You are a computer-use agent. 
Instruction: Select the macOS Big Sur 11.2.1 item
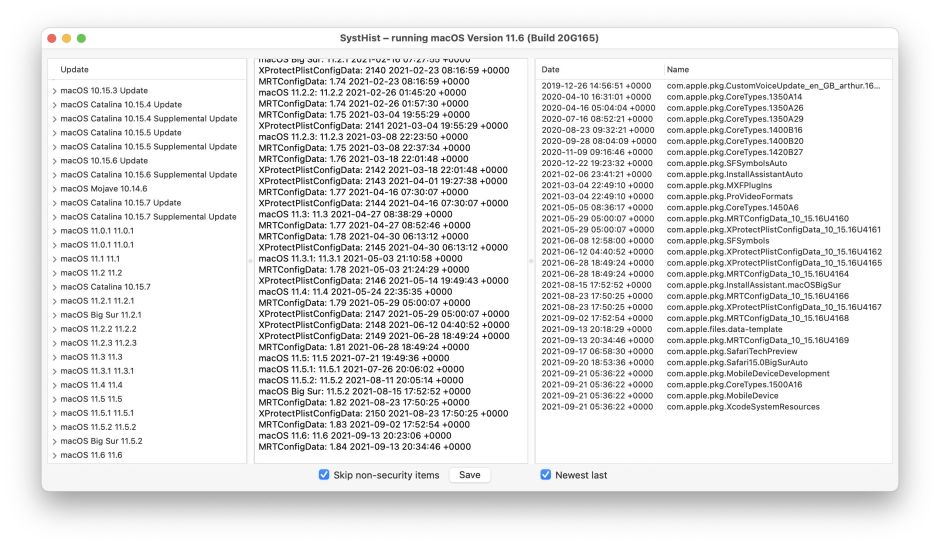[x=101, y=315]
